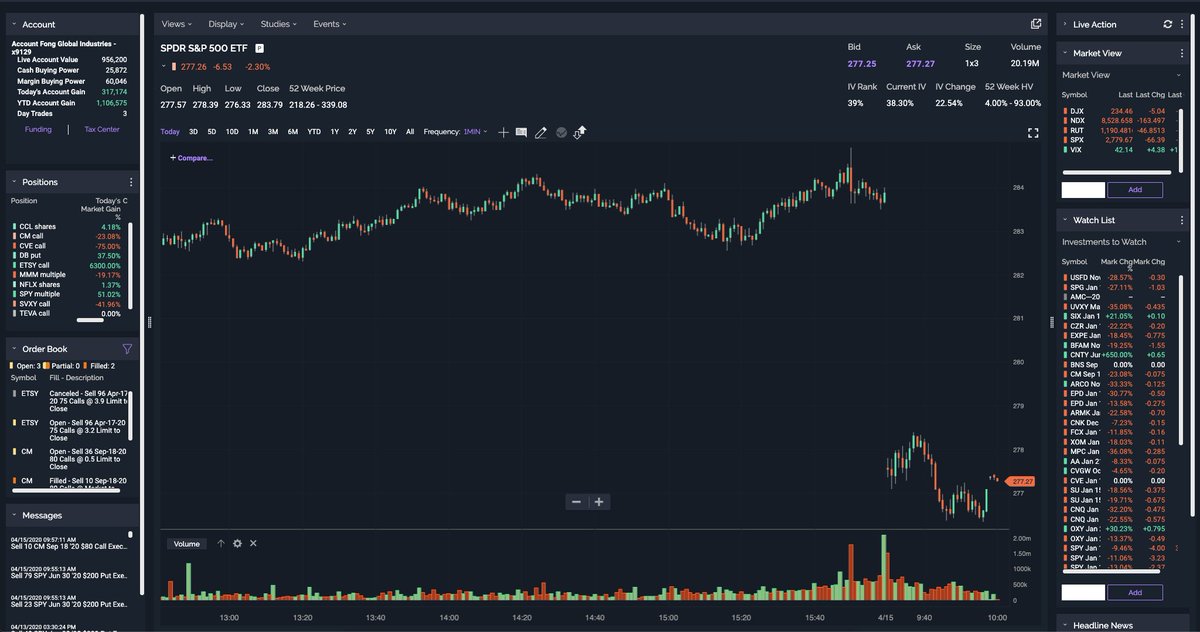Image resolution: width=1200 pixels, height=632 pixels.
Task: Open Market View panel options menu
Action: coord(1182,53)
